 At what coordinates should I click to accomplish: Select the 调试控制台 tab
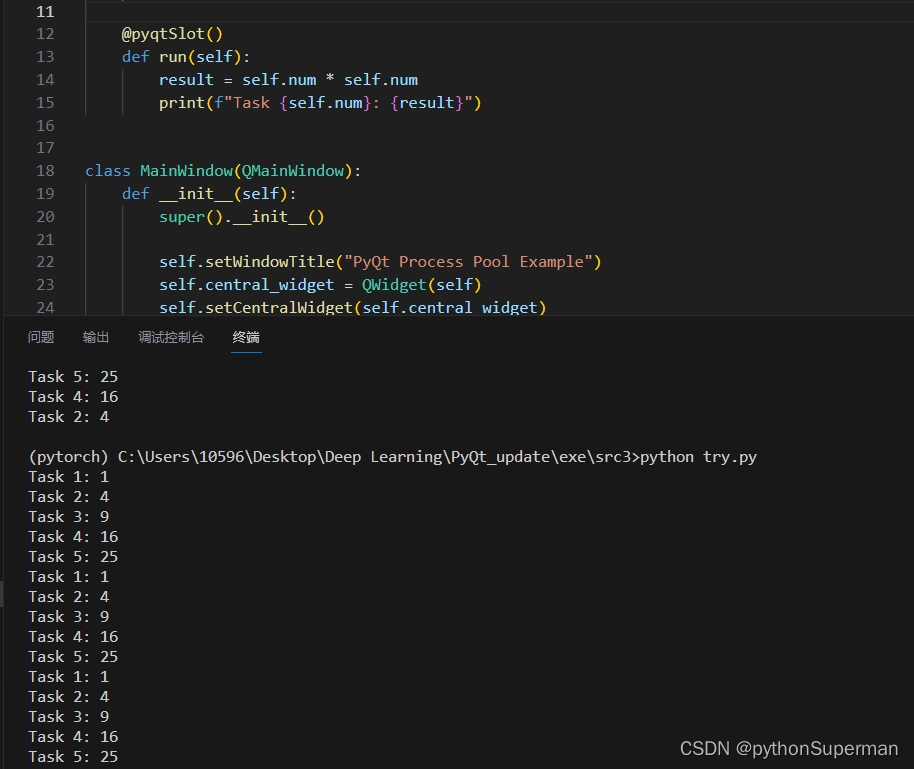click(x=171, y=337)
